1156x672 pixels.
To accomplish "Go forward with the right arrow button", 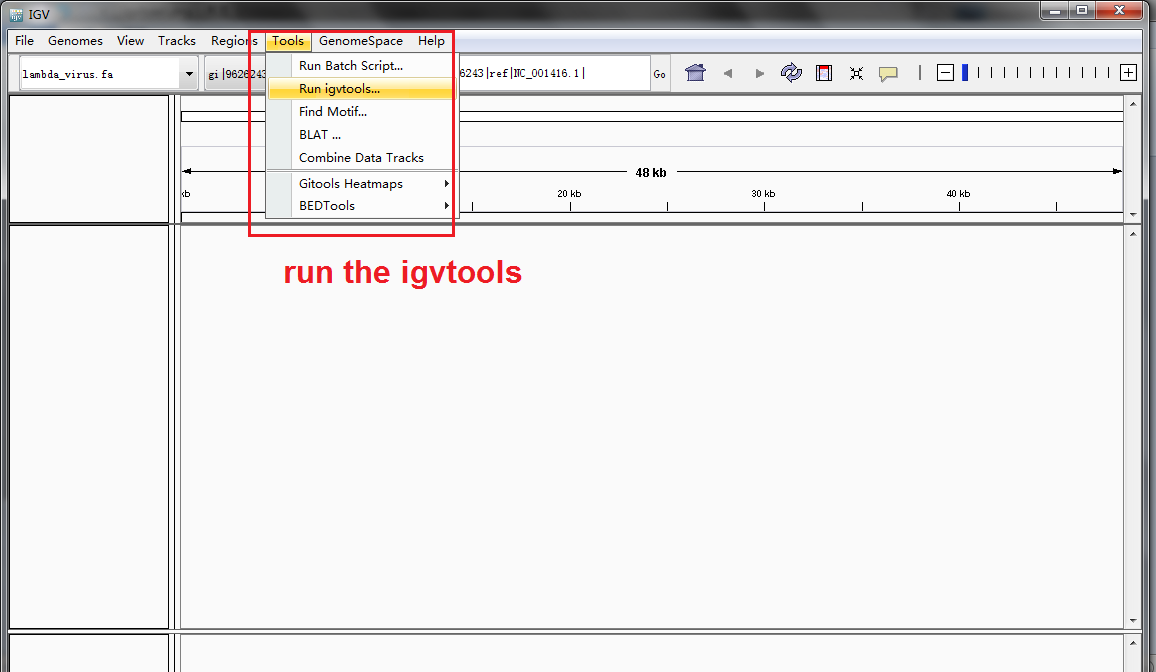I will [759, 73].
